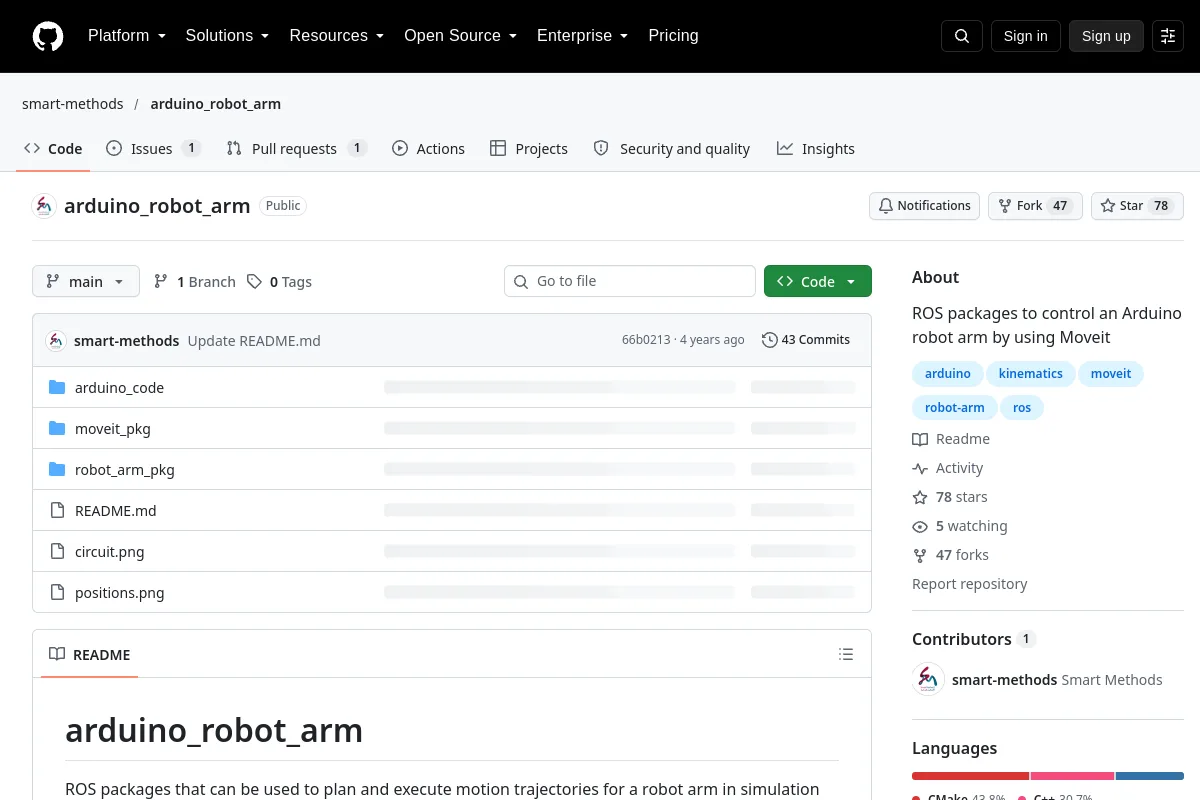
Task: Click pink C++ segment of languages bar
Action: click(1072, 776)
